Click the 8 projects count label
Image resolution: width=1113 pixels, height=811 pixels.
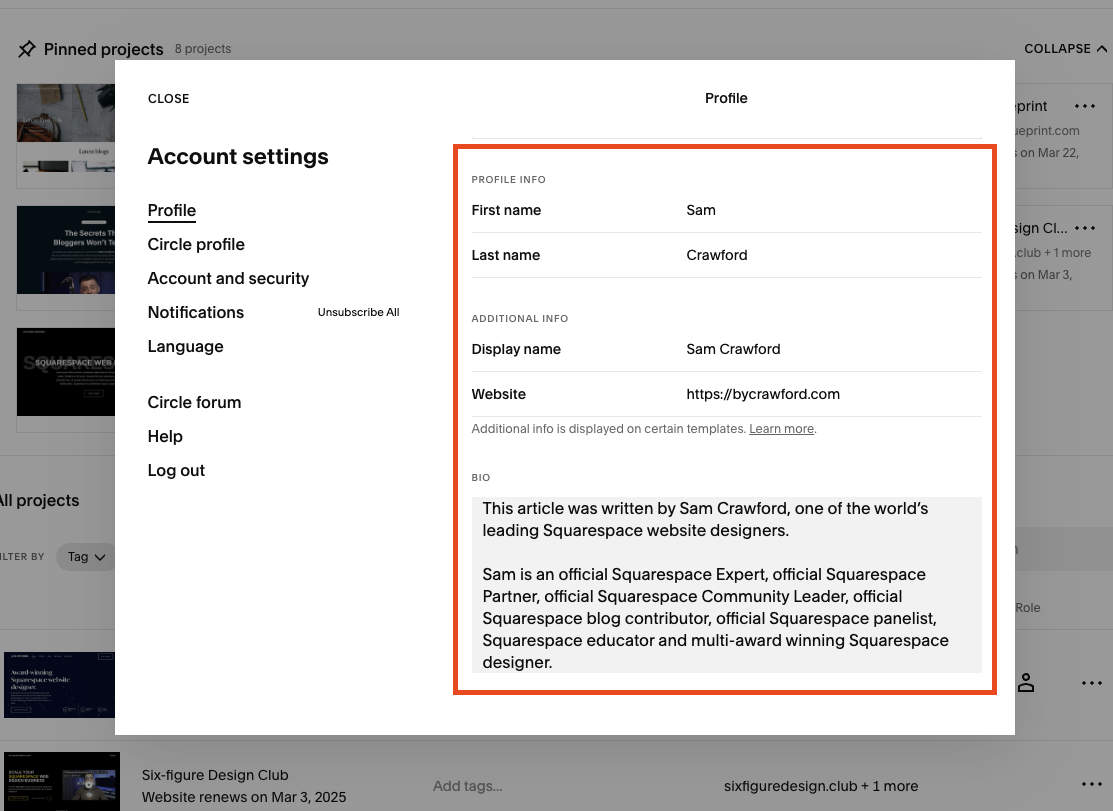click(x=203, y=49)
